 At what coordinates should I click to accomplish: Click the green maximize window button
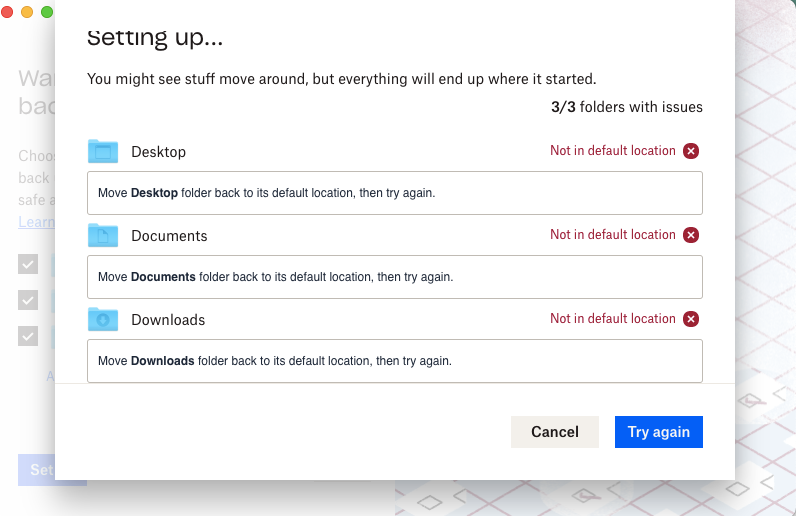(x=47, y=12)
